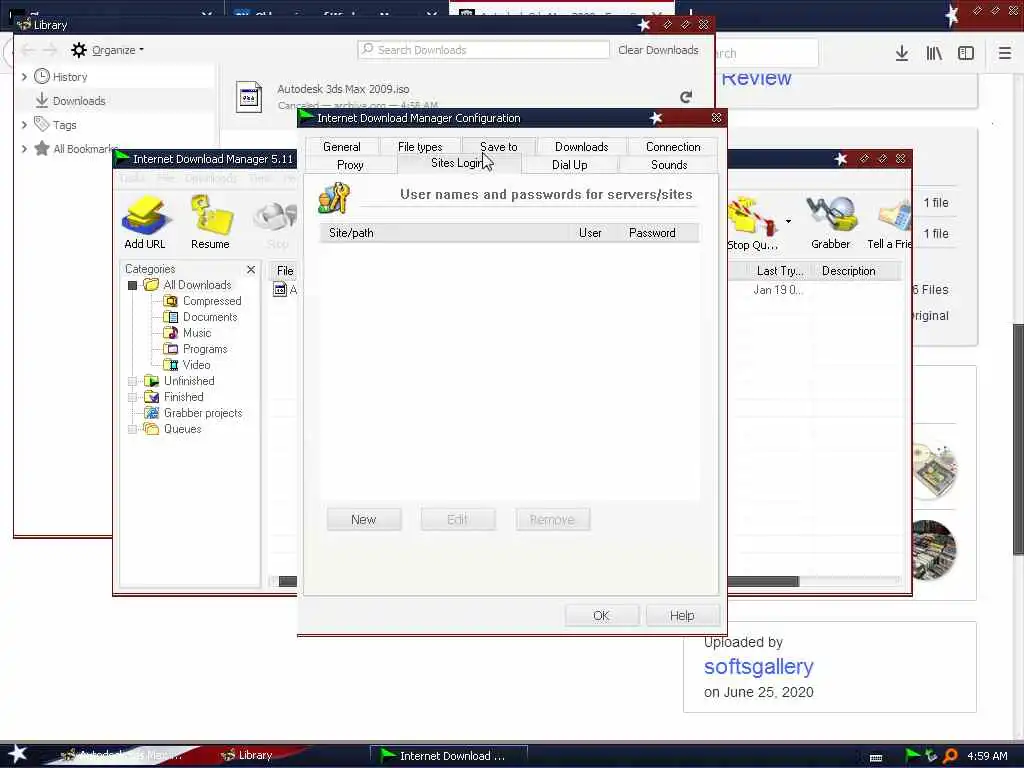Select the Documents category folder
The height and width of the screenshot is (768, 1024).
200,317
